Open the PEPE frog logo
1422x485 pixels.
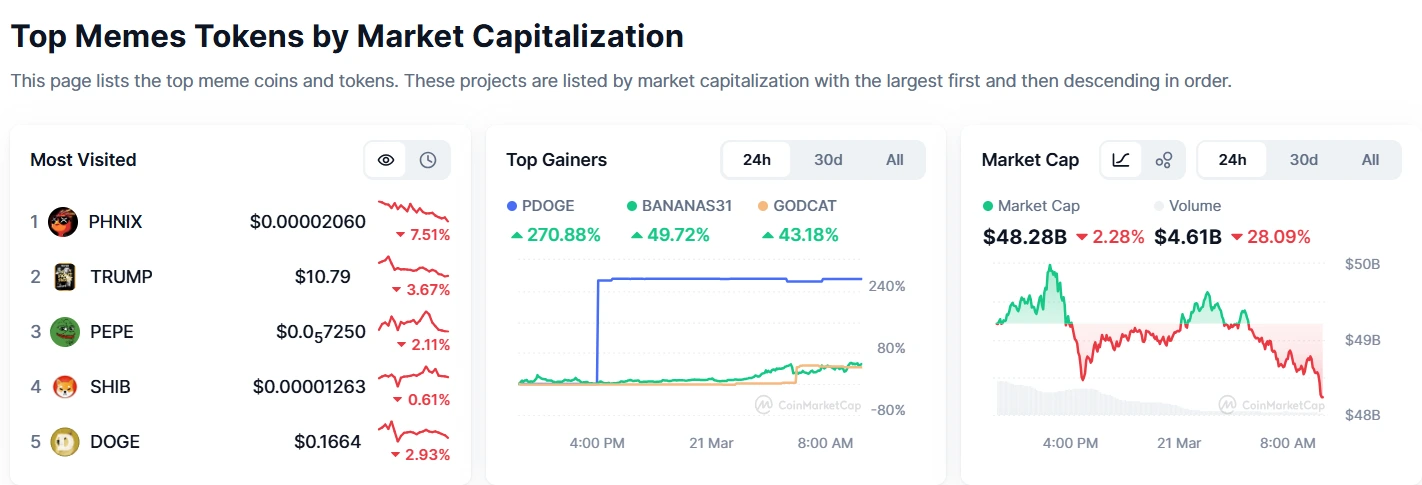pos(64,331)
